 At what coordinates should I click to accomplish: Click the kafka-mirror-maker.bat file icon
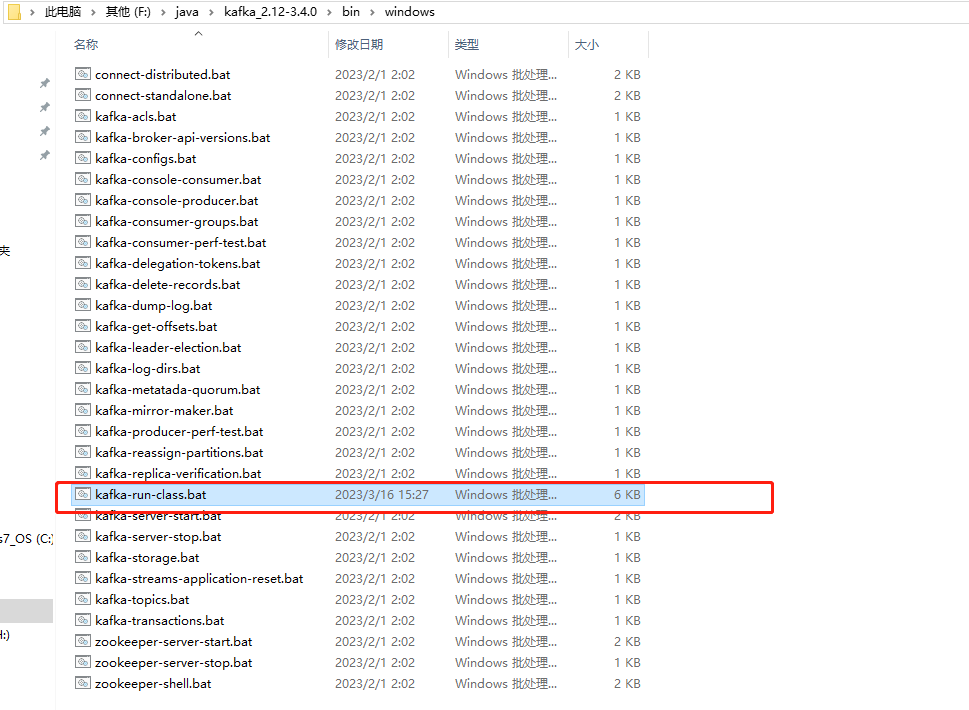click(x=83, y=410)
